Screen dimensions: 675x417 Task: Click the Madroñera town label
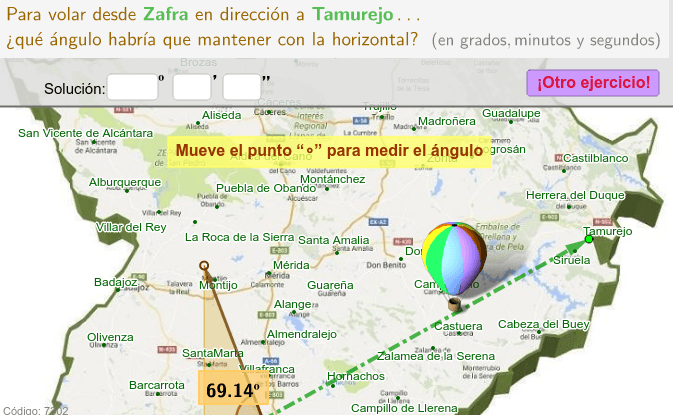point(447,121)
